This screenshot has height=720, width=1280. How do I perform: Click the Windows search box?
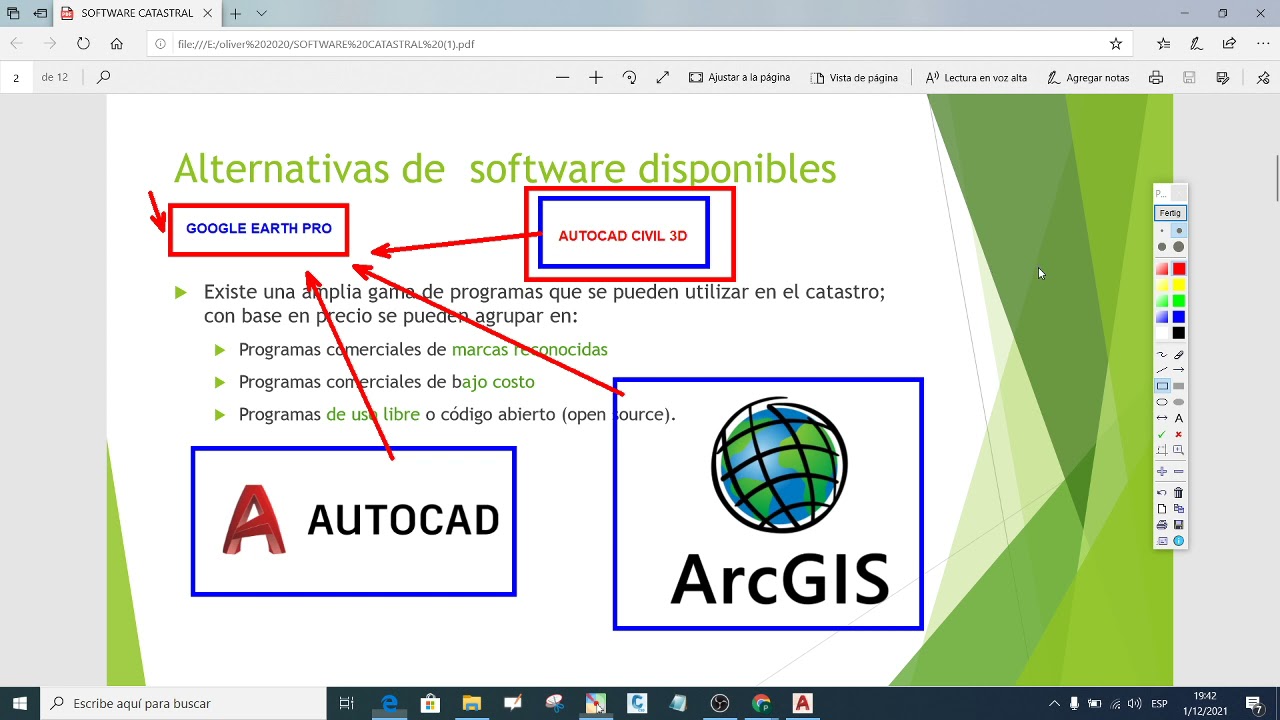pyautogui.click(x=183, y=704)
